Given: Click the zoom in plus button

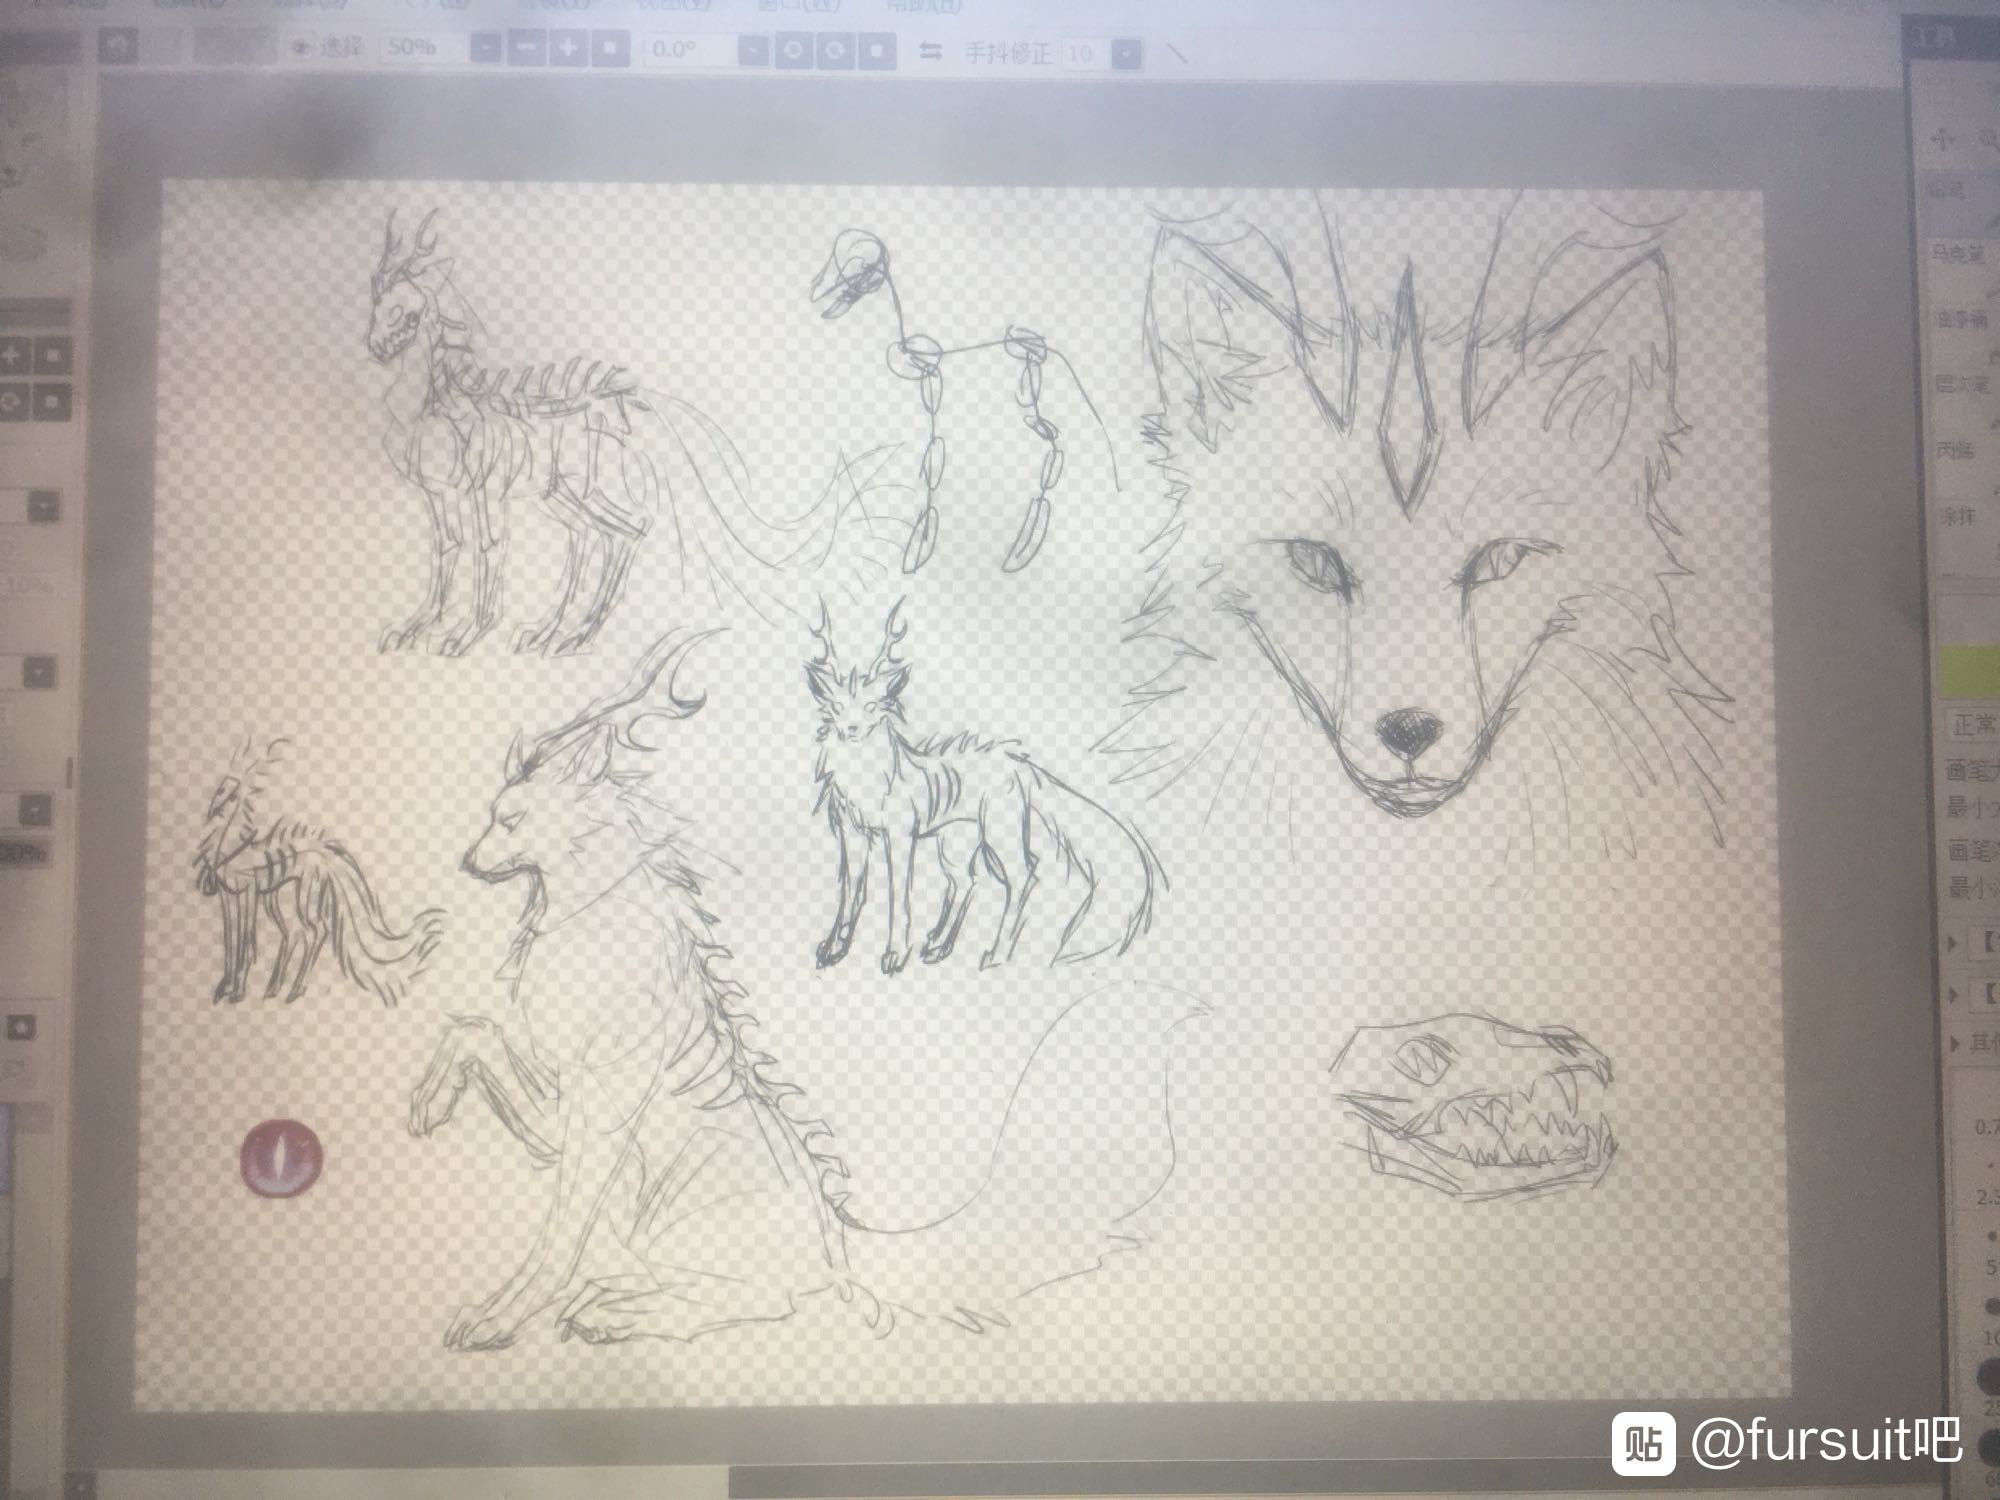Looking at the screenshot, I should click(568, 49).
